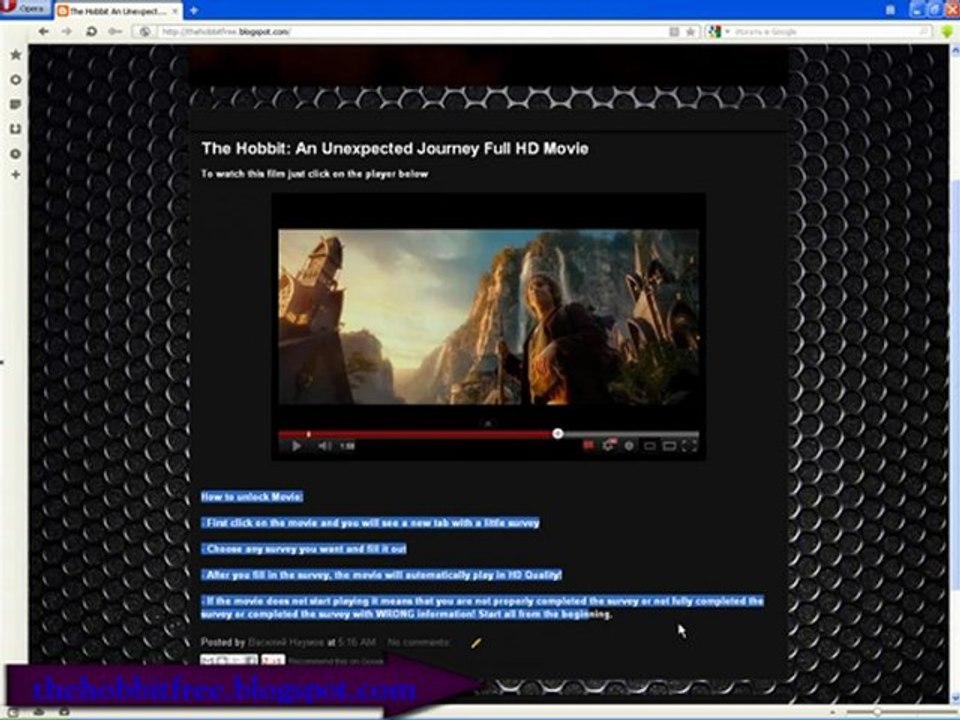Click the movie title heading link
The height and width of the screenshot is (720, 960).
pos(395,149)
